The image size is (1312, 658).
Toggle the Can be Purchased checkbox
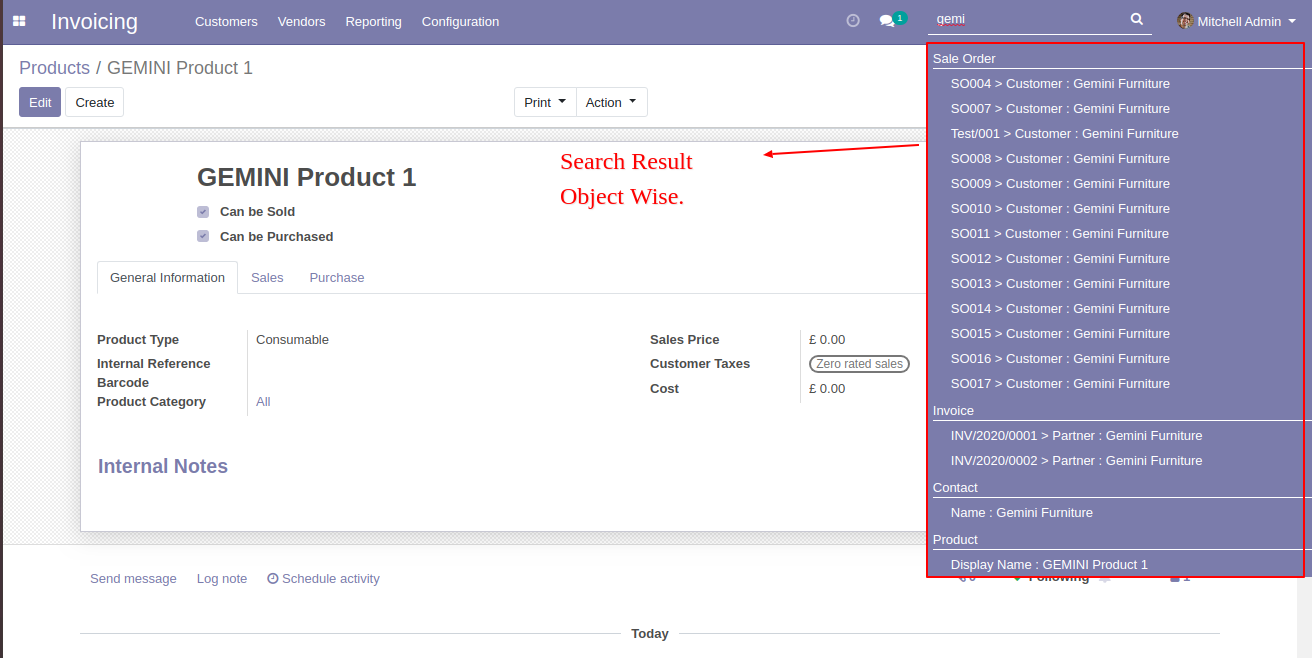tap(203, 237)
